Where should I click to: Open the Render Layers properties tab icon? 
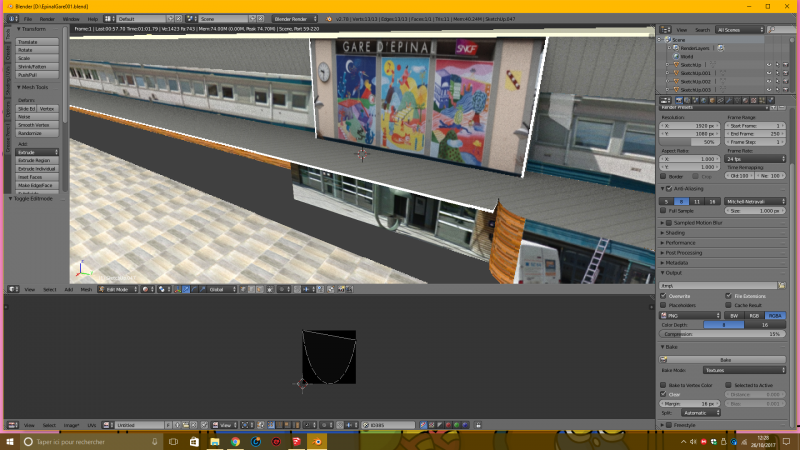pos(687,100)
